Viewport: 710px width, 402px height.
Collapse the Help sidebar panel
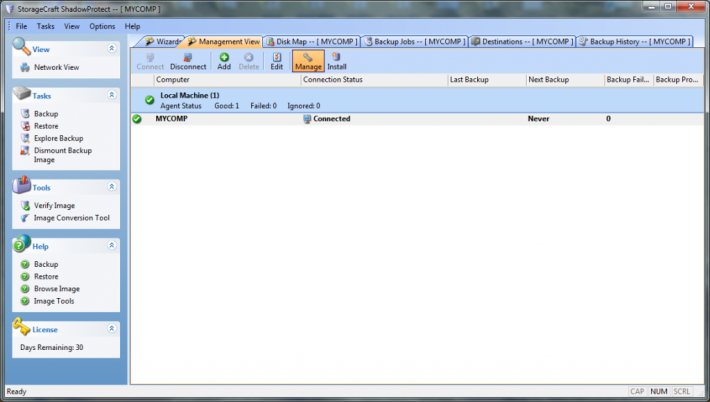coord(112,245)
